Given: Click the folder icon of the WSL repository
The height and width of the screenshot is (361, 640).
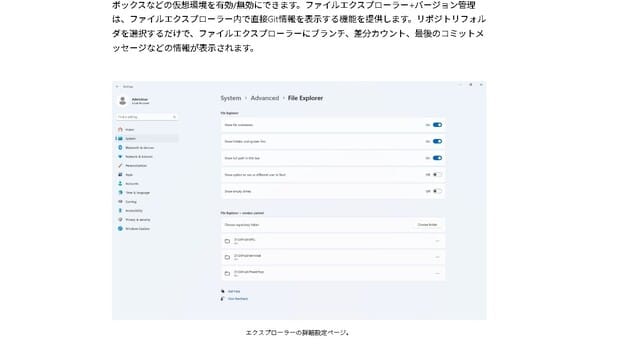Looking at the screenshot, I should tap(227, 241).
